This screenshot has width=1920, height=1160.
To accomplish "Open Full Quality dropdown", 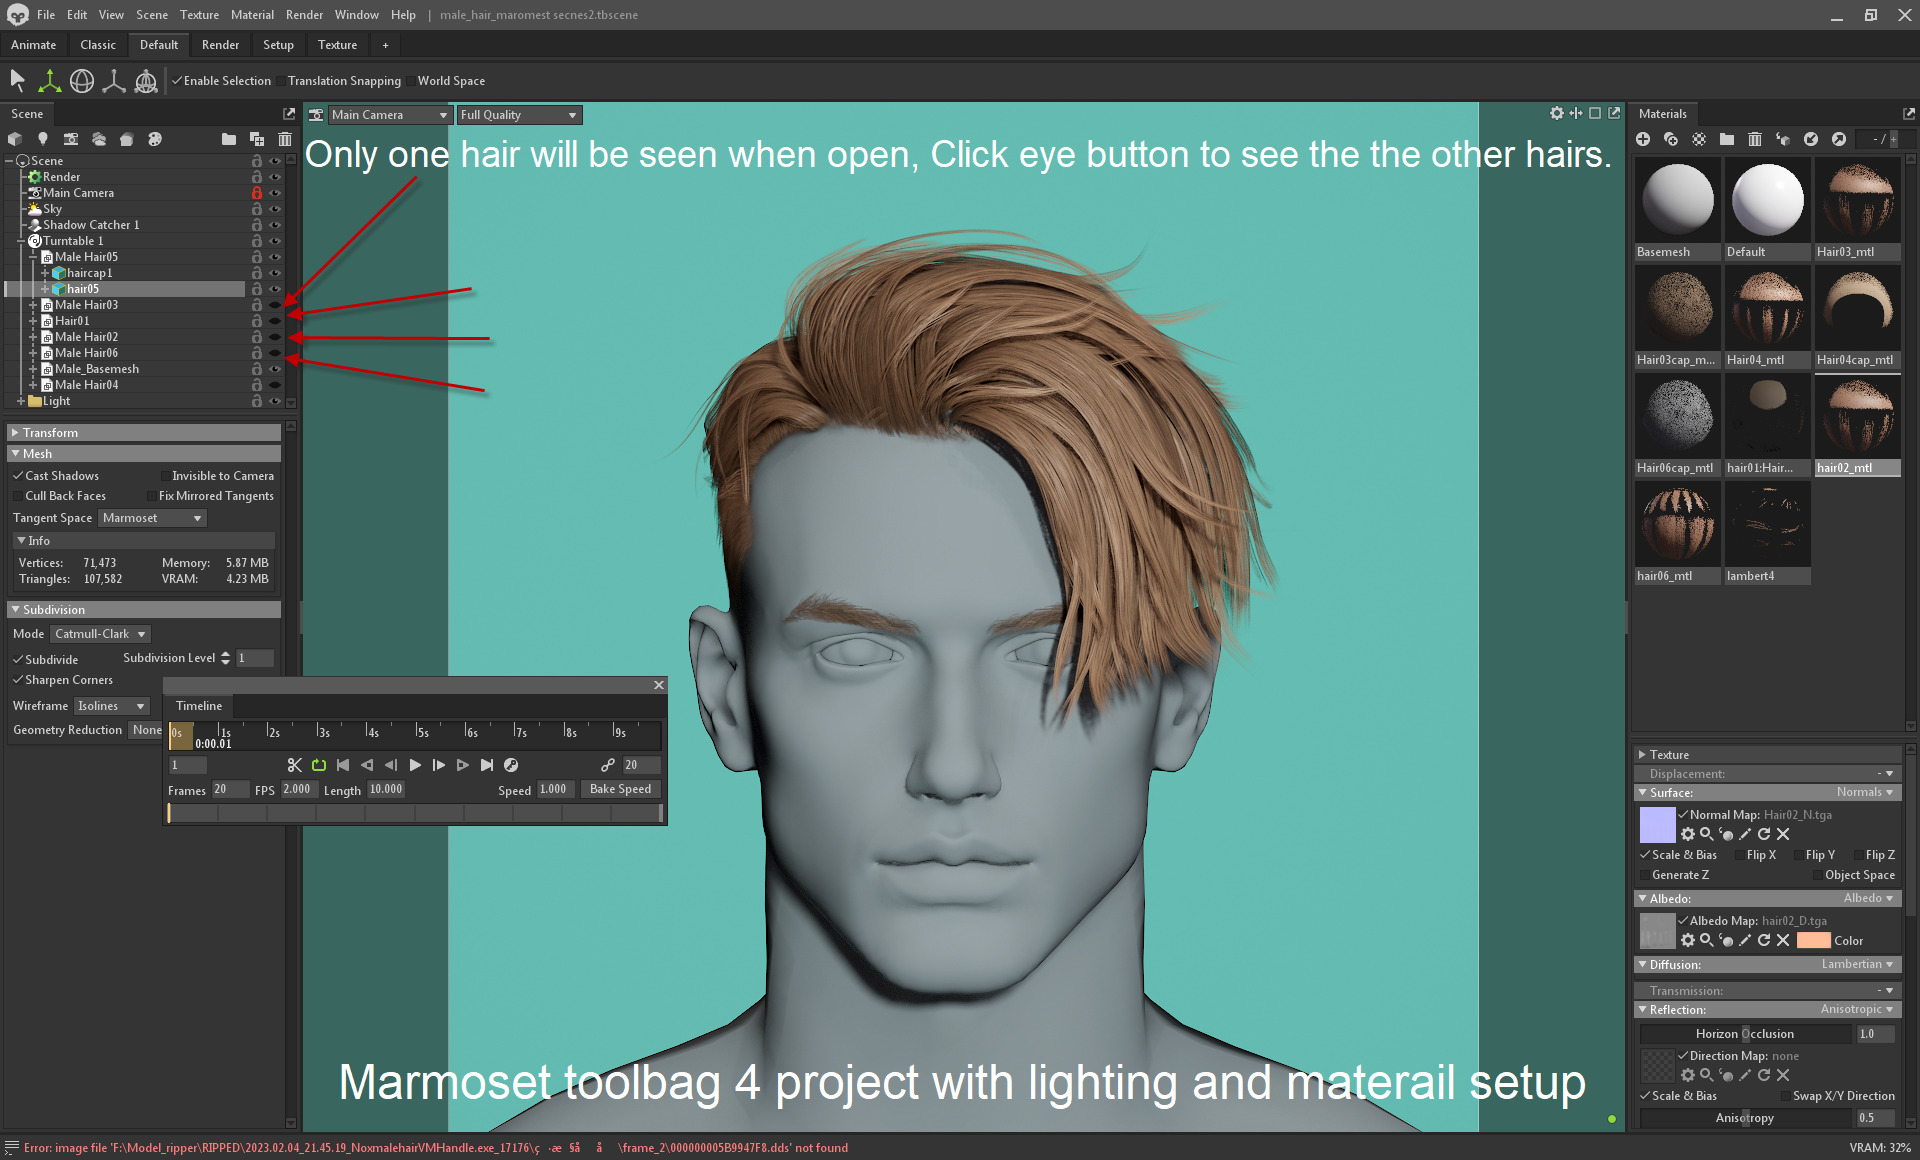I will [518, 115].
